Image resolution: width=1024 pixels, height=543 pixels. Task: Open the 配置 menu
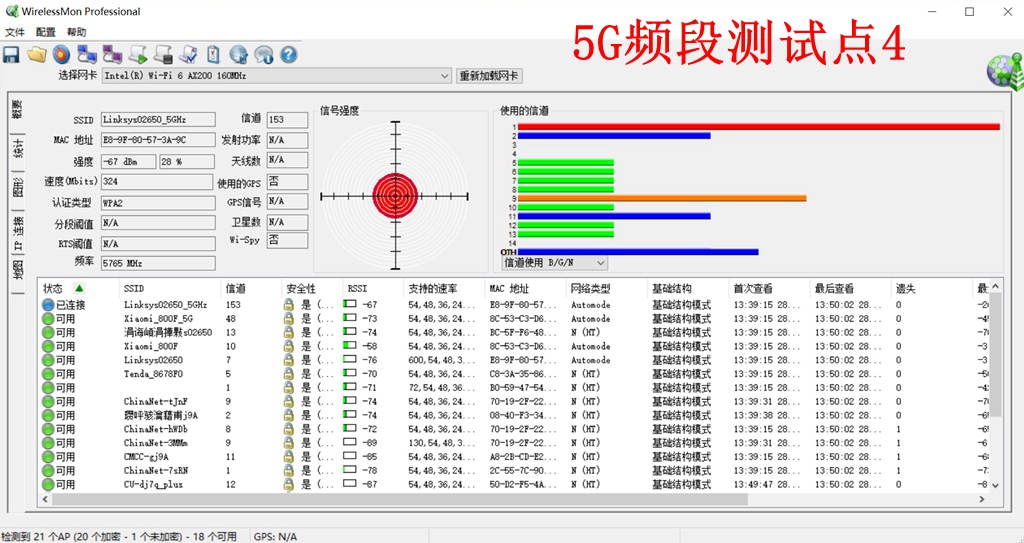point(46,32)
